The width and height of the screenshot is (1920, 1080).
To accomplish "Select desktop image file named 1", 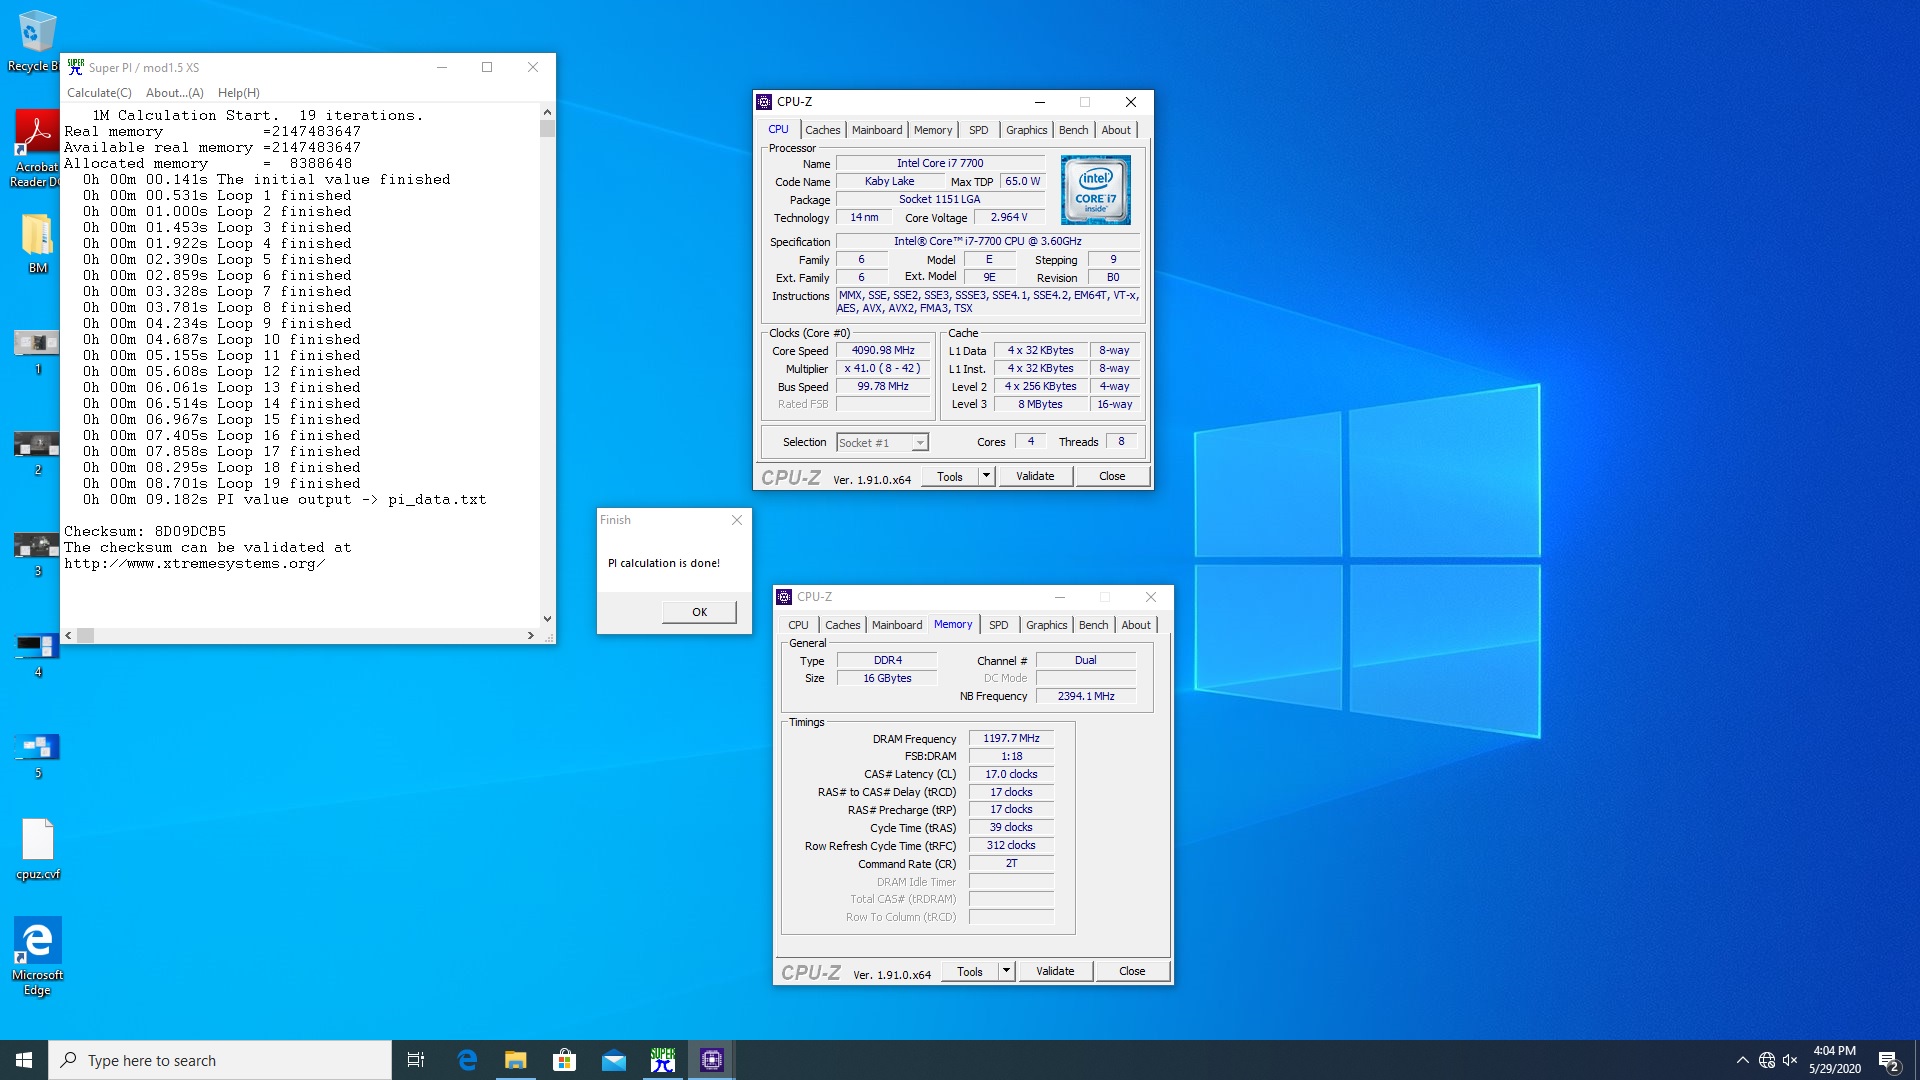I will (37, 350).
